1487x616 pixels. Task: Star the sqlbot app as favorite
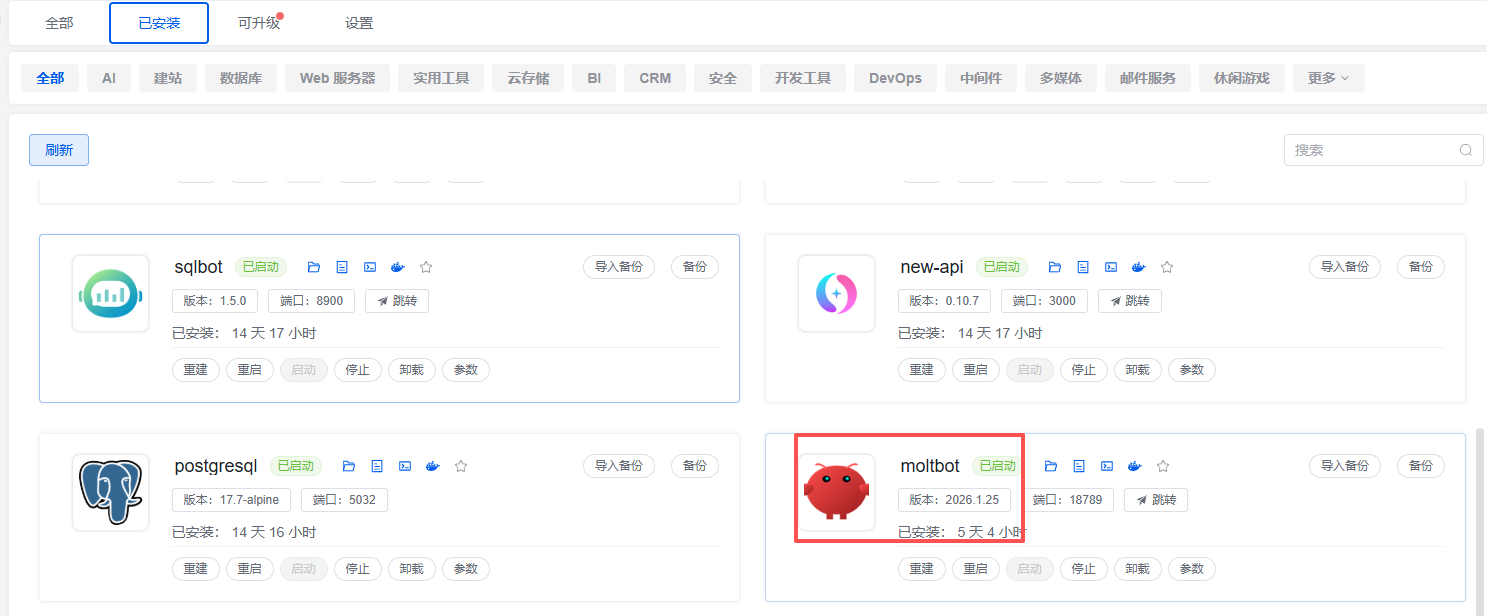426,267
